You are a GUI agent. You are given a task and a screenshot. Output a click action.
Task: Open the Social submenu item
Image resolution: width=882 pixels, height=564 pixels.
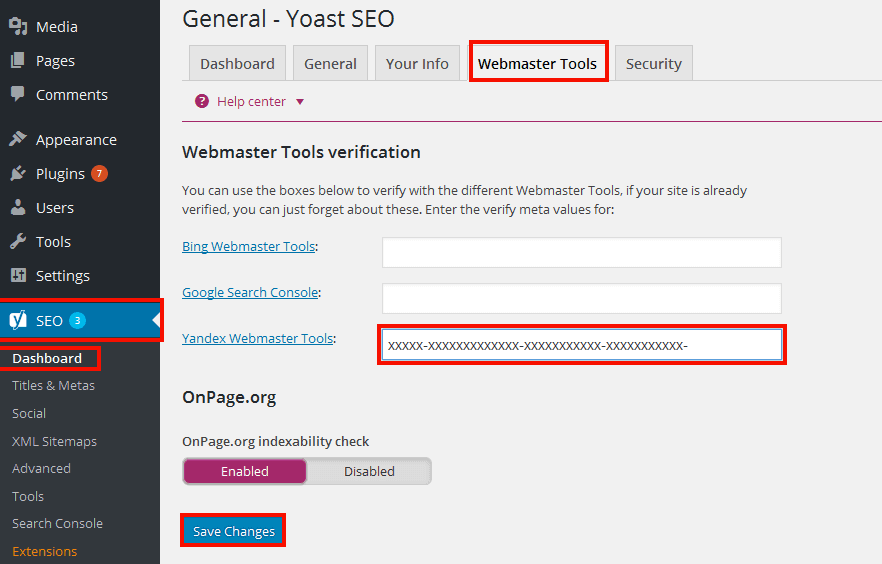coord(29,413)
